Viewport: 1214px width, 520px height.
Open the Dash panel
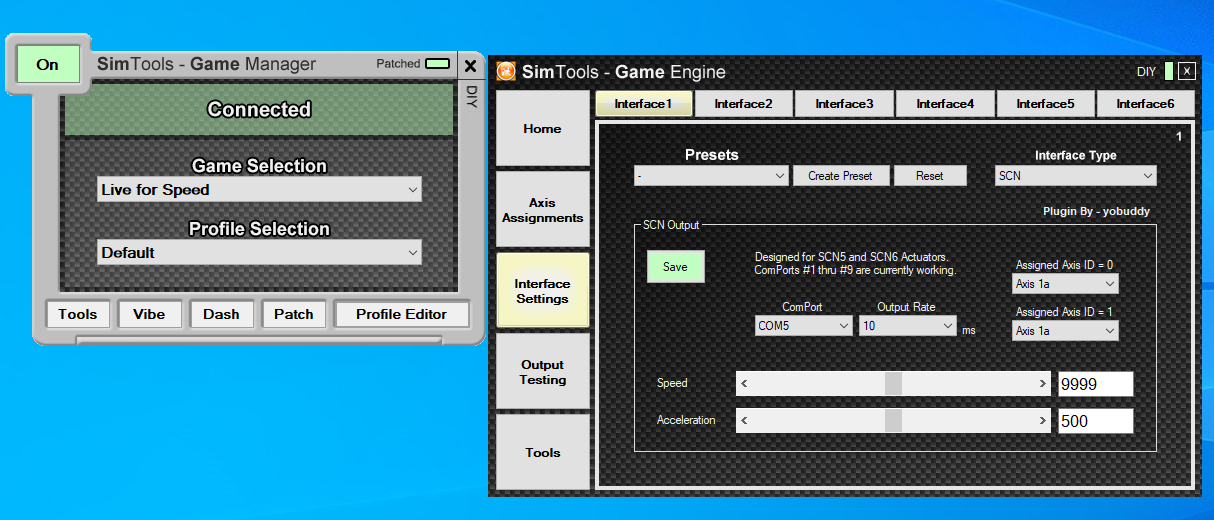pos(221,314)
